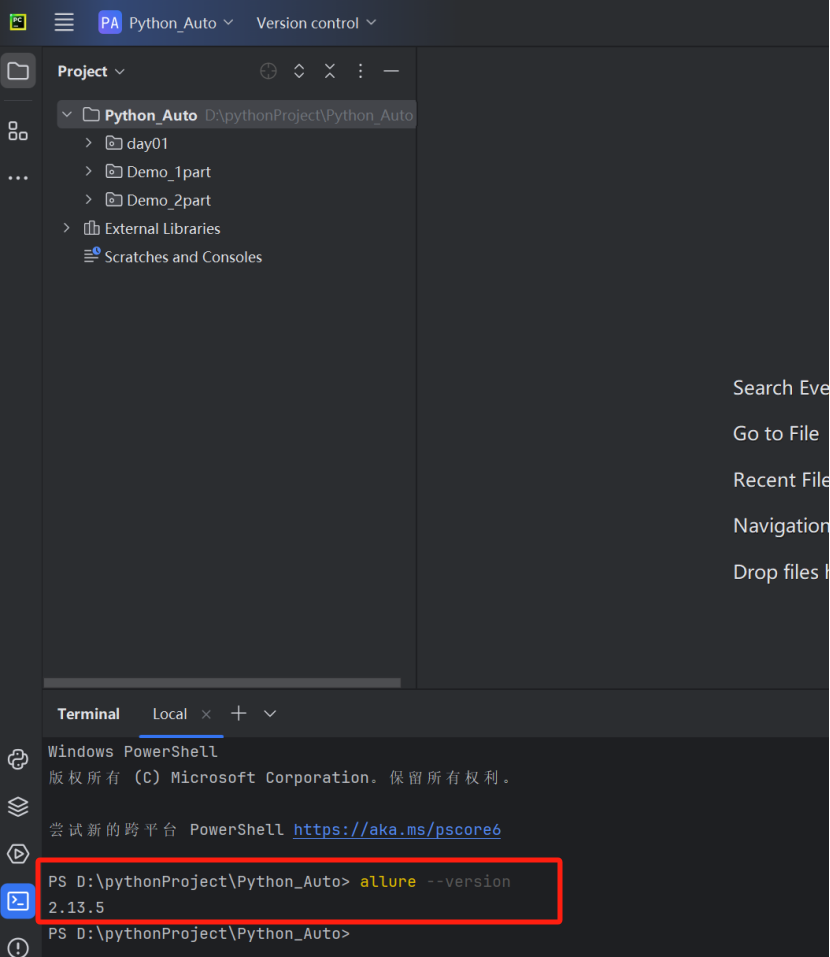Open the aka.ms/pscore6 link
The width and height of the screenshot is (830, 957).
click(397, 830)
